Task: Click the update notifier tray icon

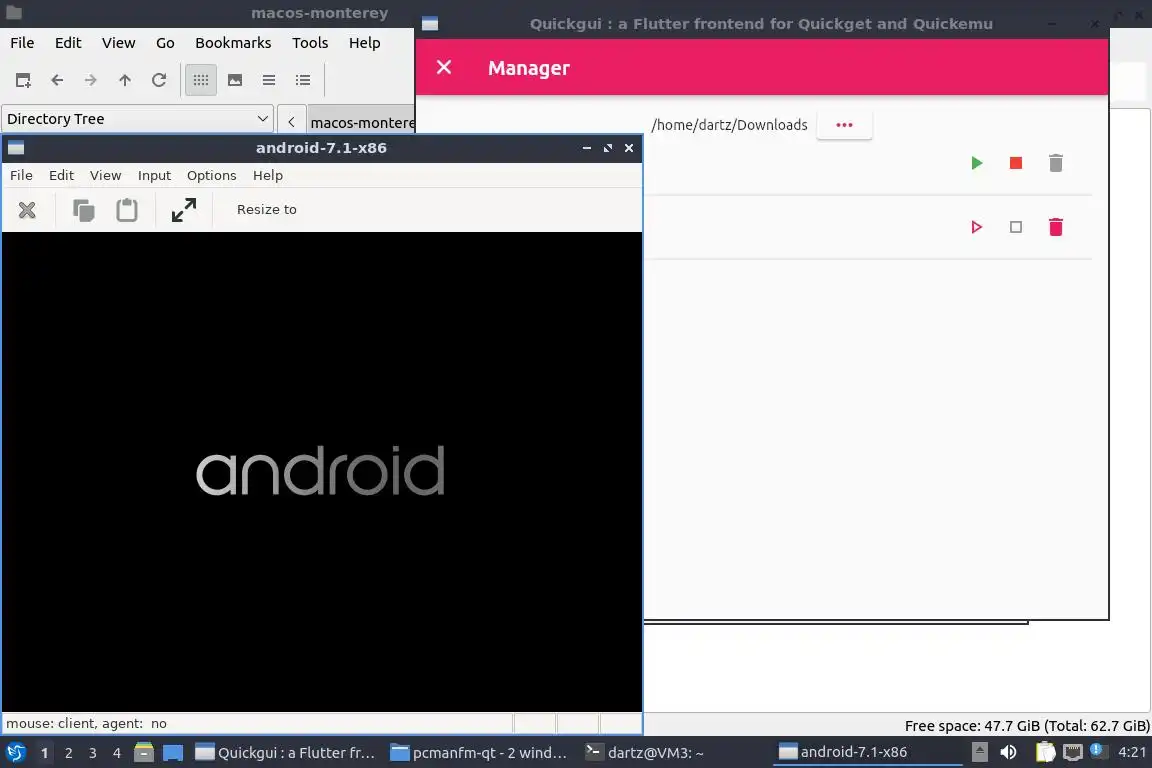Action: 1097,751
